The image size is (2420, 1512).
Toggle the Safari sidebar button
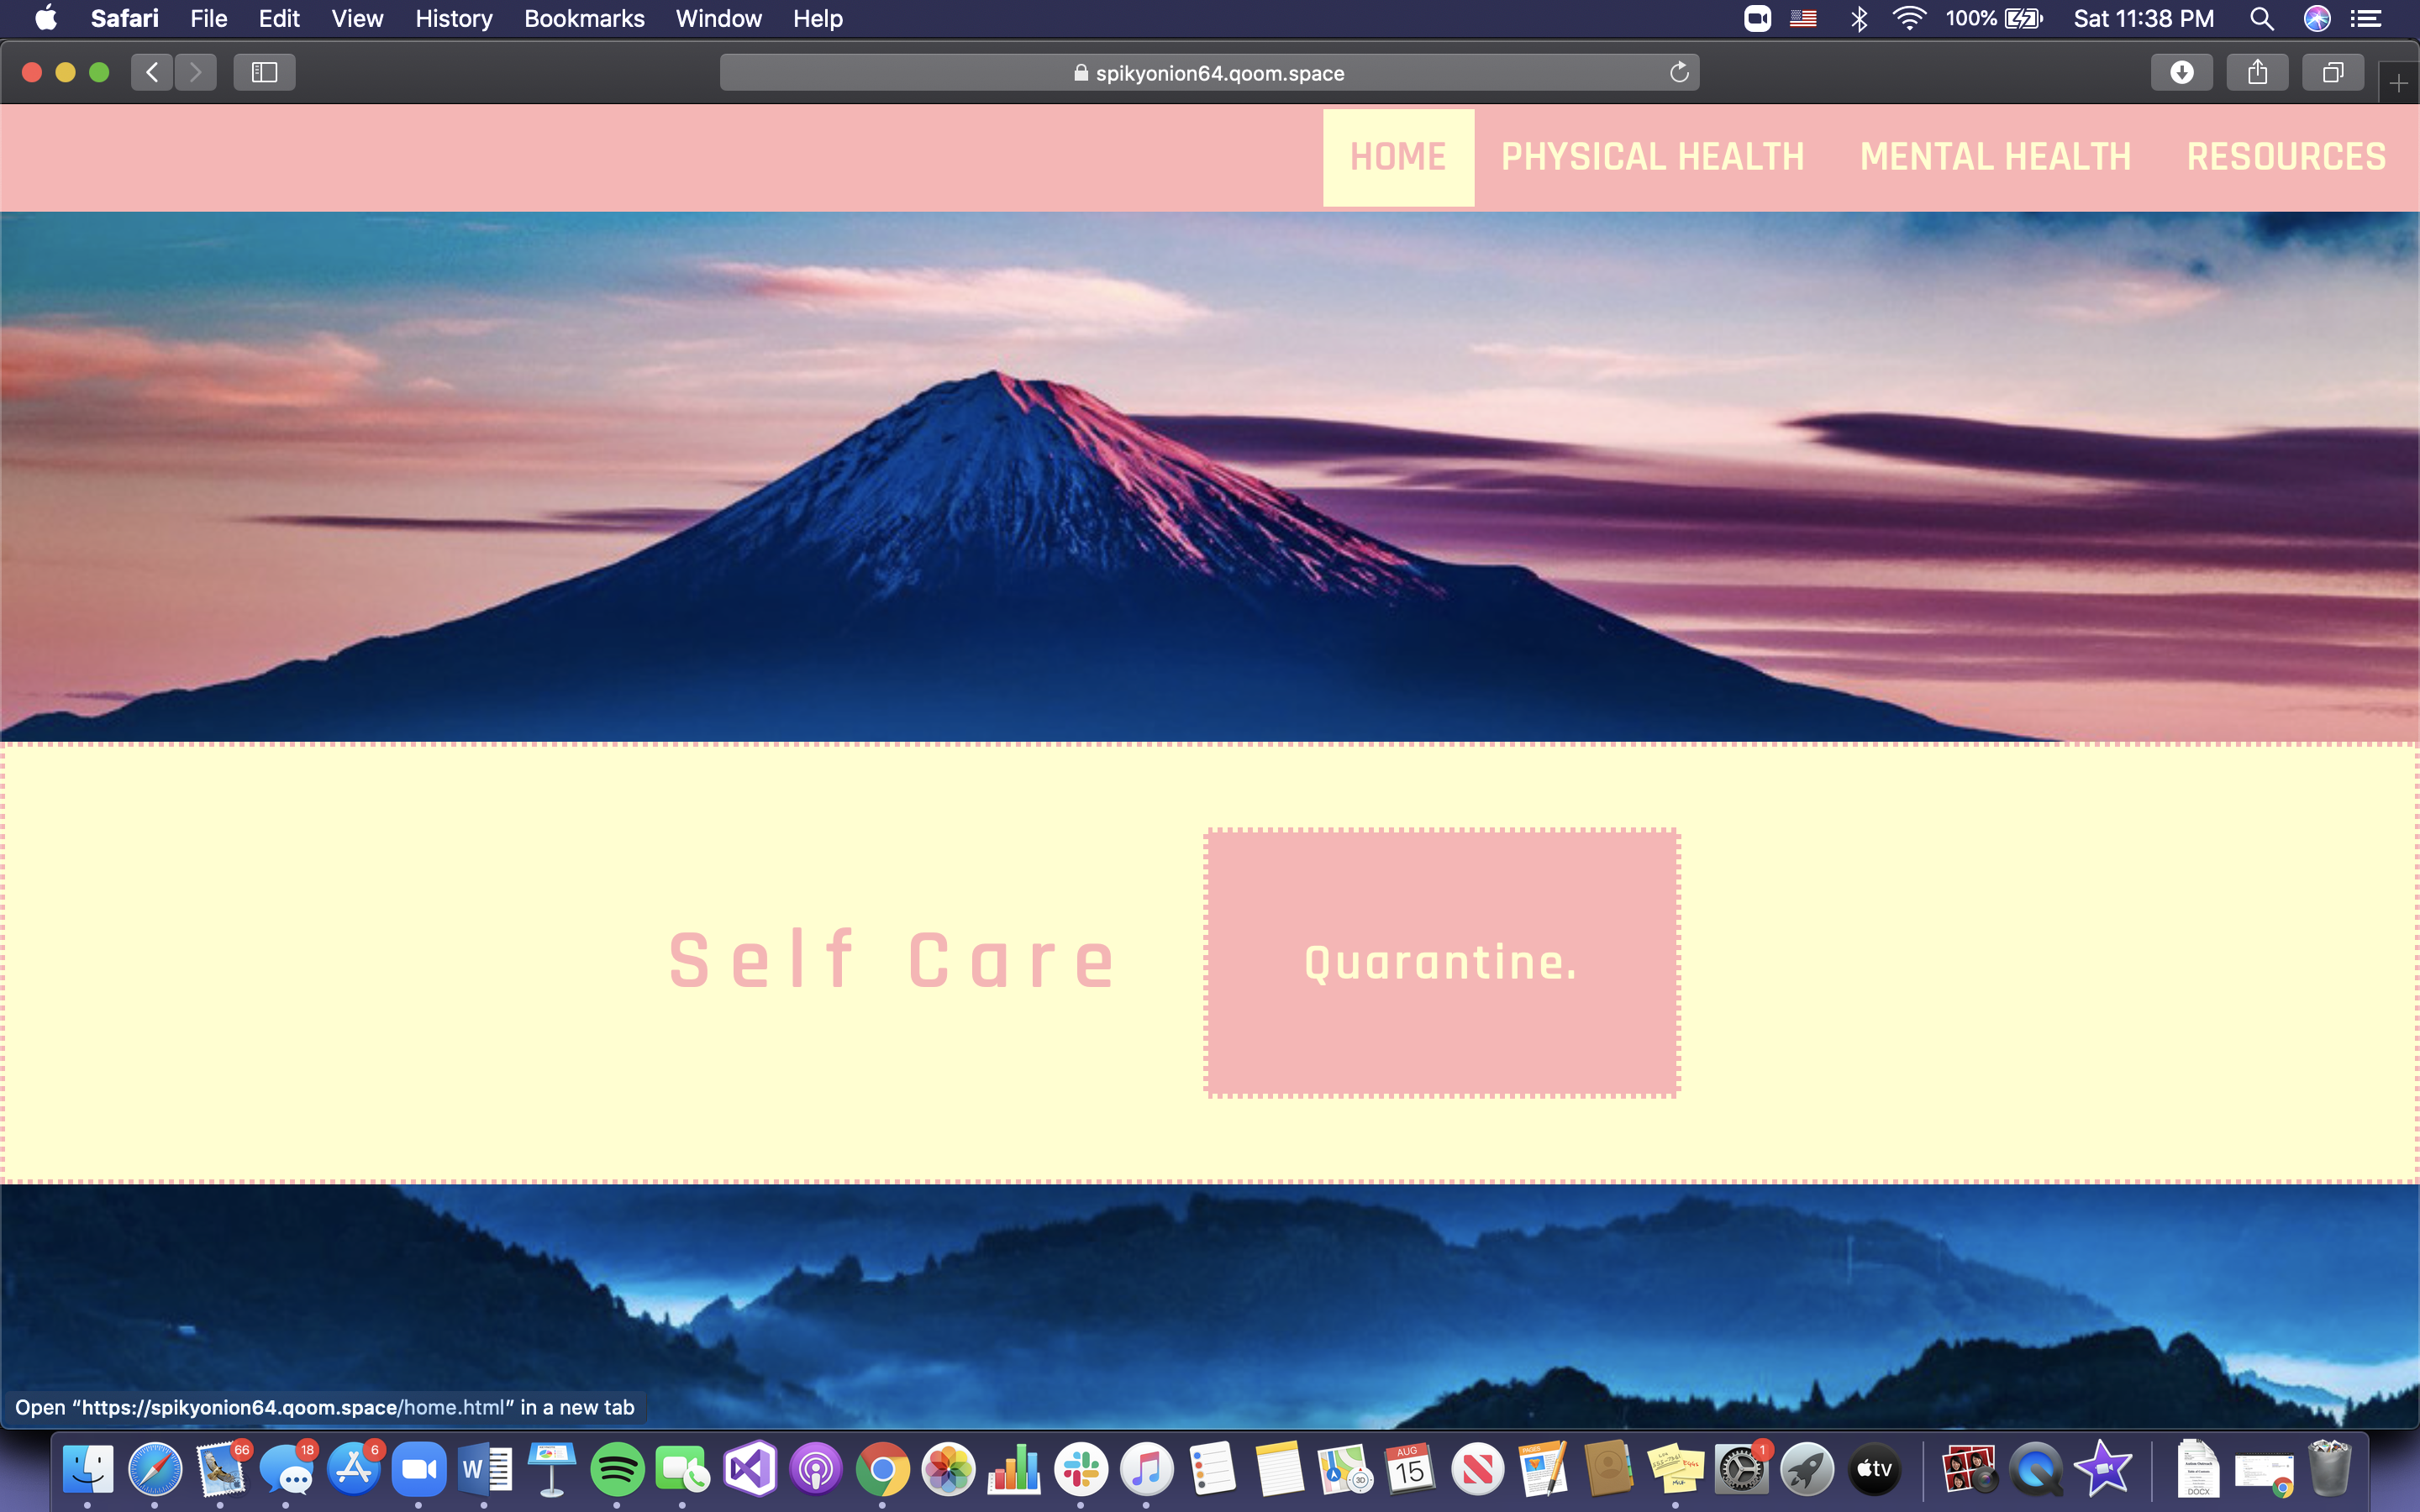click(264, 72)
